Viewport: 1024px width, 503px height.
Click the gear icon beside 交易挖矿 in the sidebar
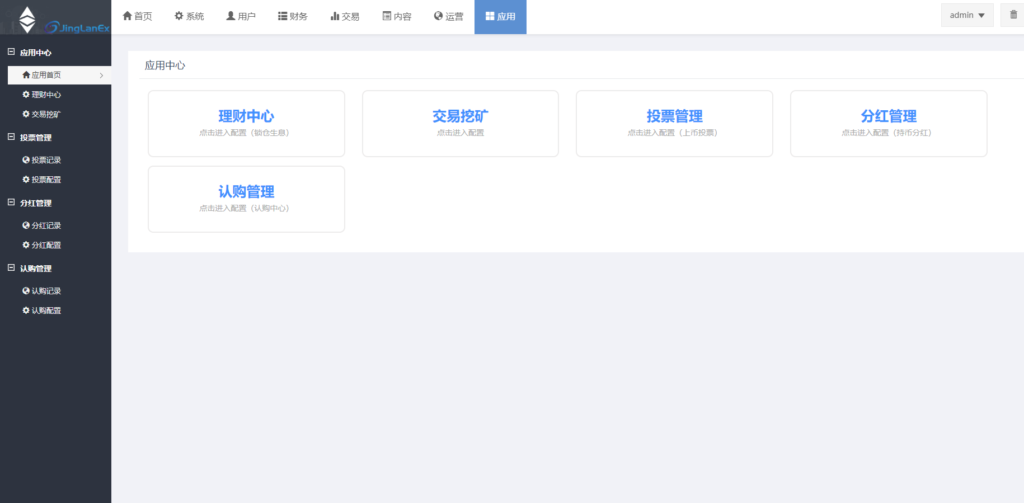(26, 114)
